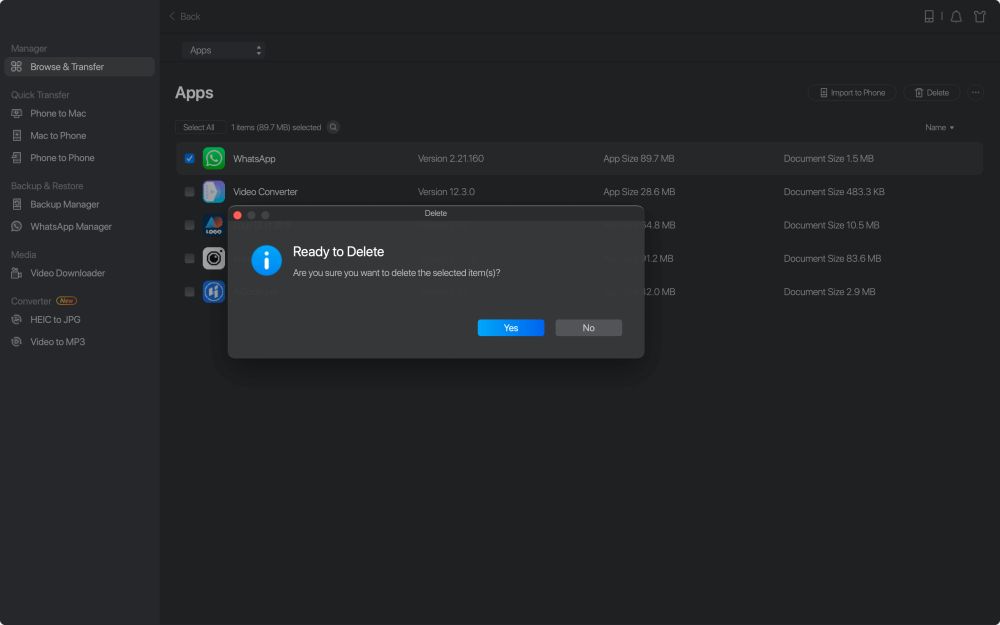Viewport: 1000px width, 625px height.
Task: Click the camera app icon
Action: click(214, 259)
